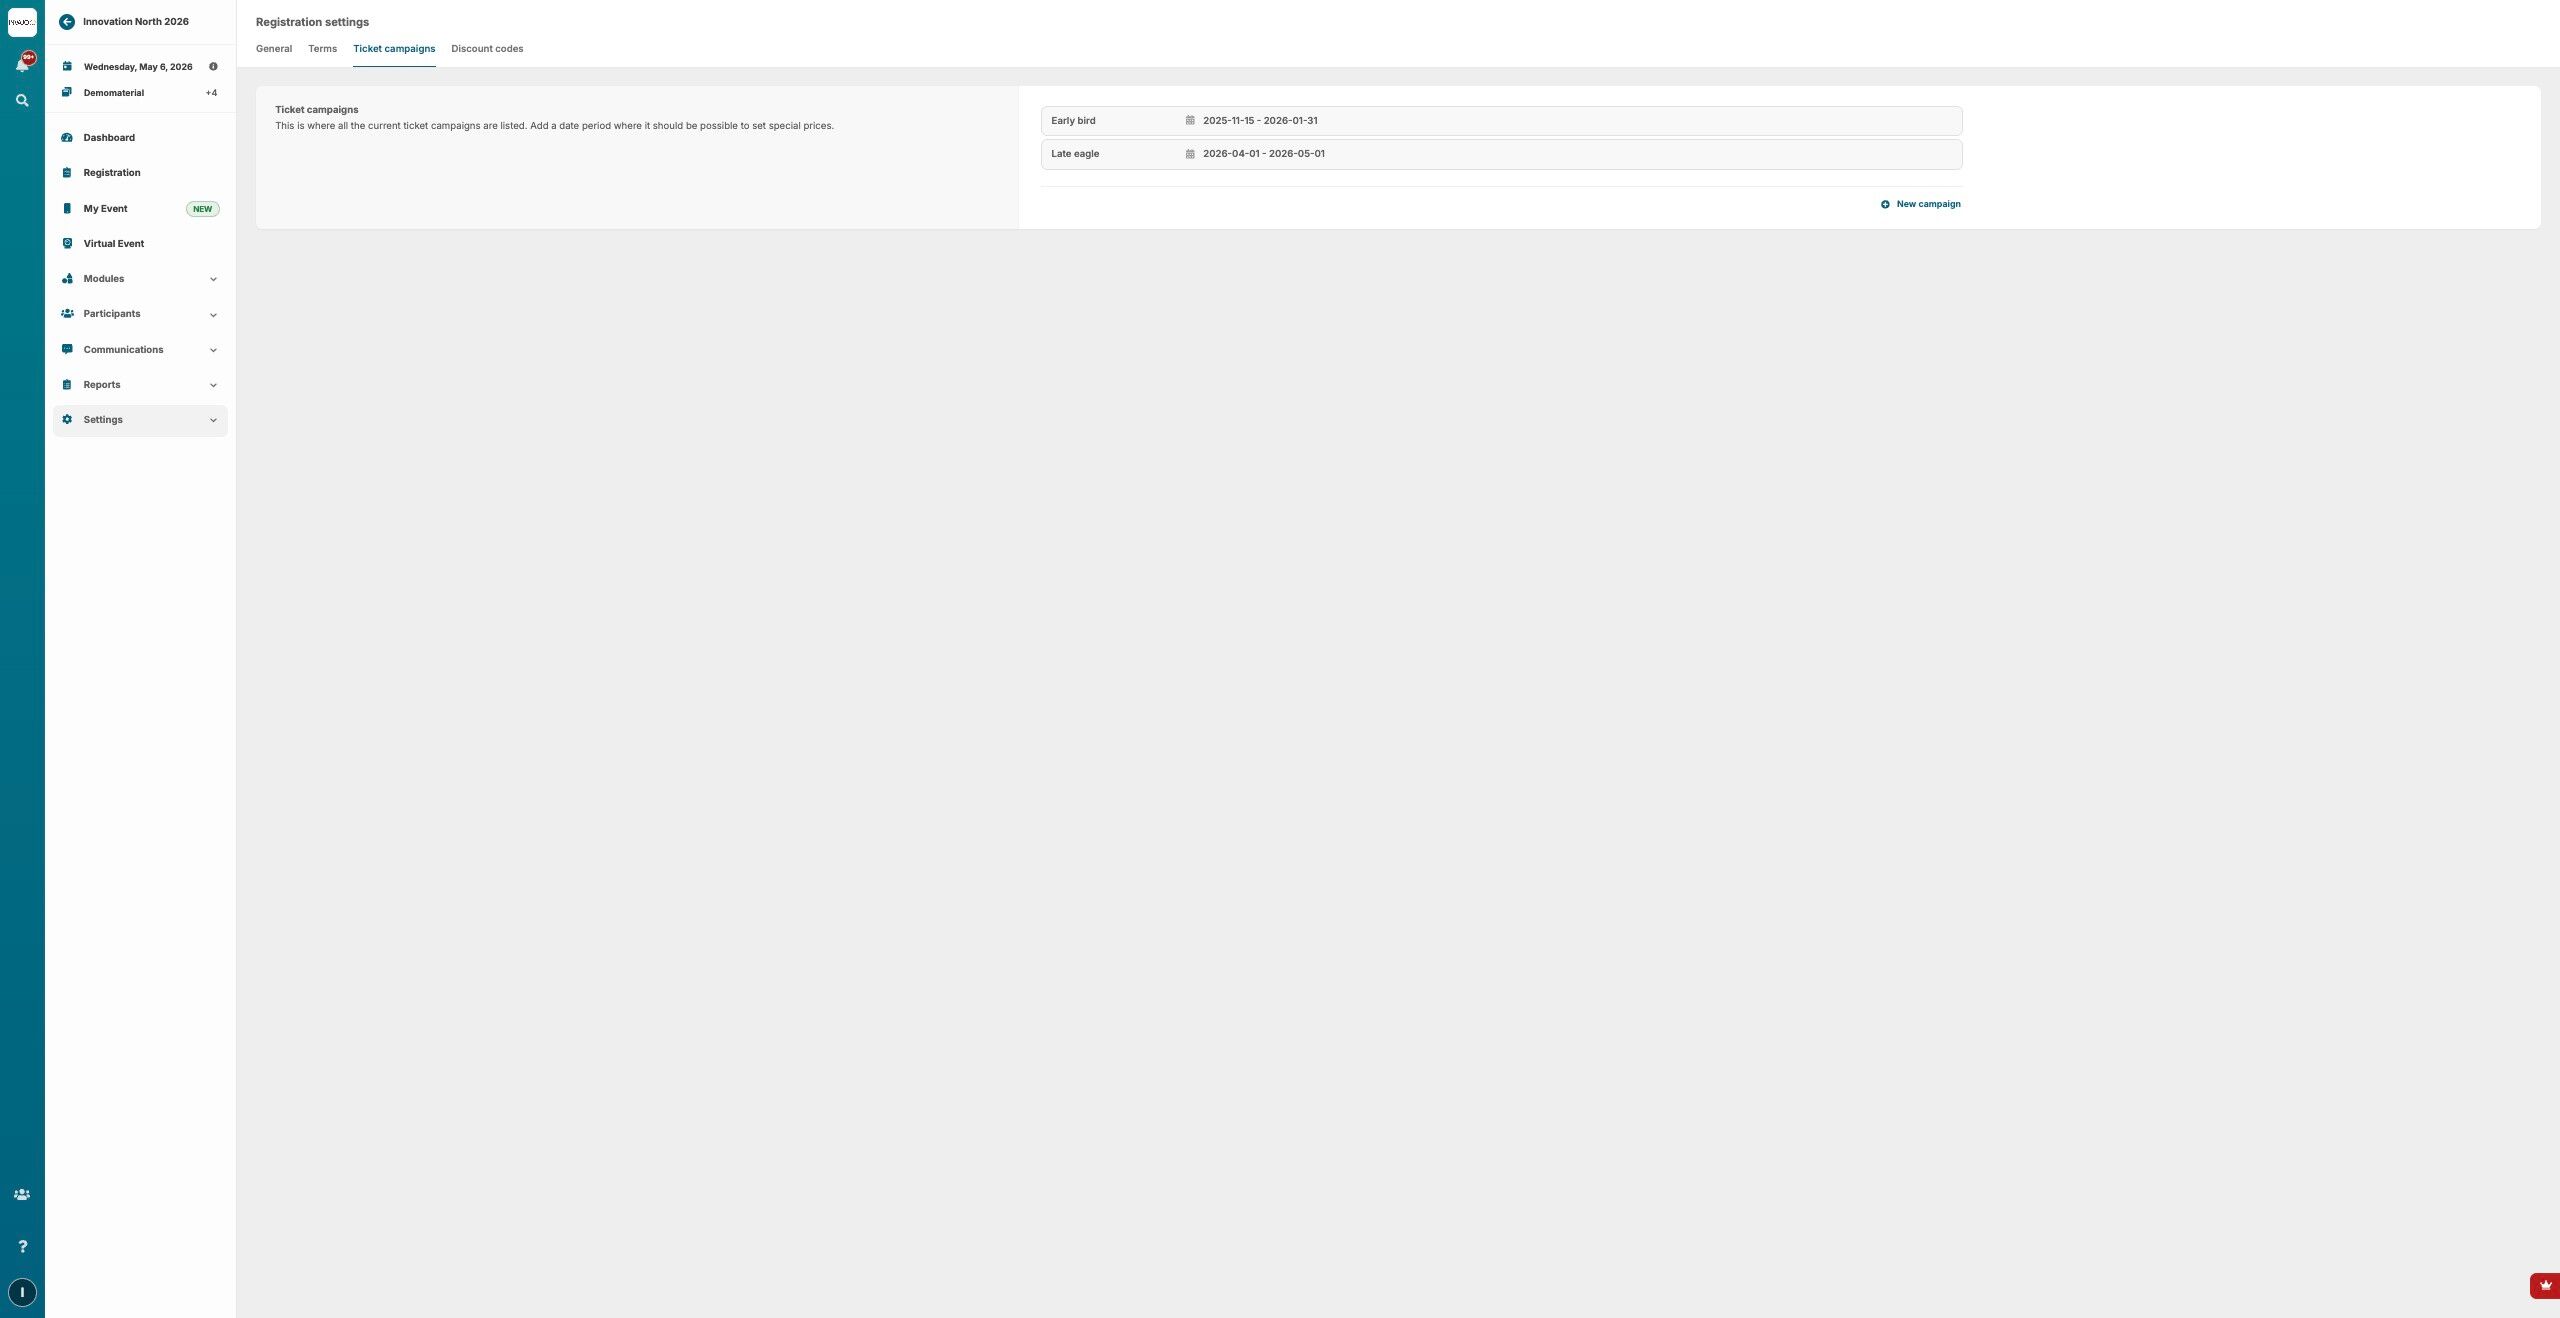
Task: Expand the Participants section
Action: [x=213, y=315]
